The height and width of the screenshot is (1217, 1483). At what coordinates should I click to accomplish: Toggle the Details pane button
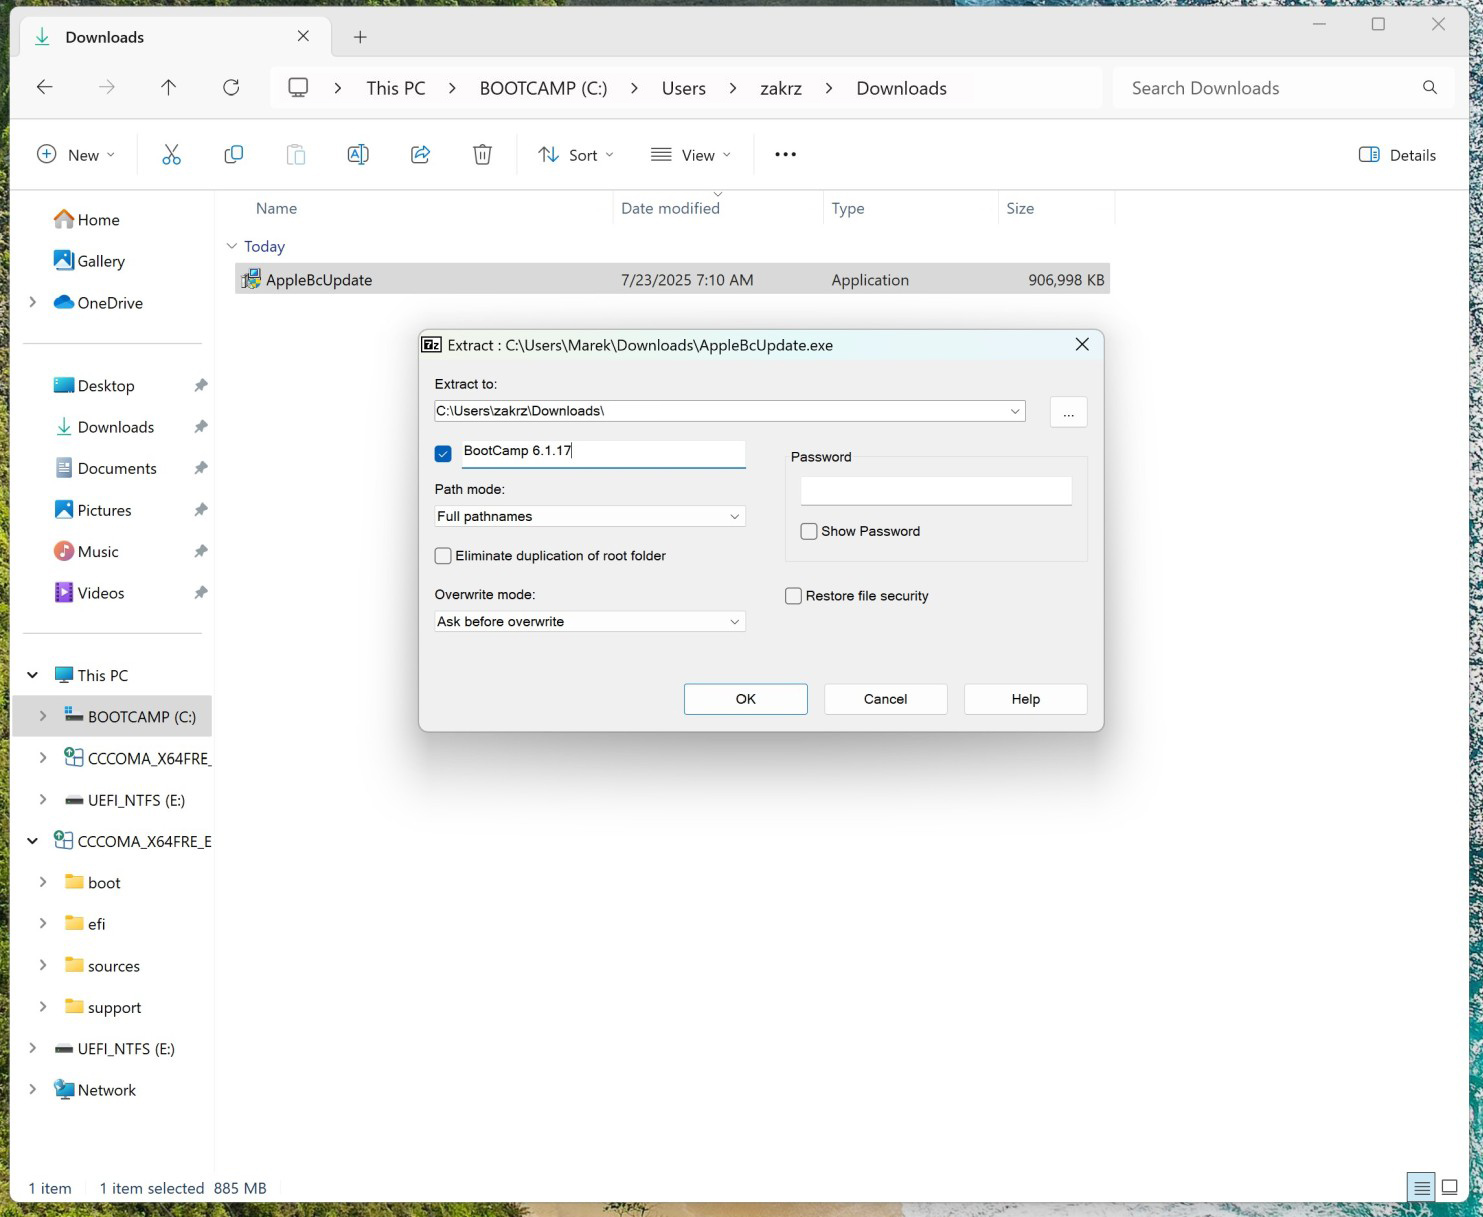[x=1397, y=154]
